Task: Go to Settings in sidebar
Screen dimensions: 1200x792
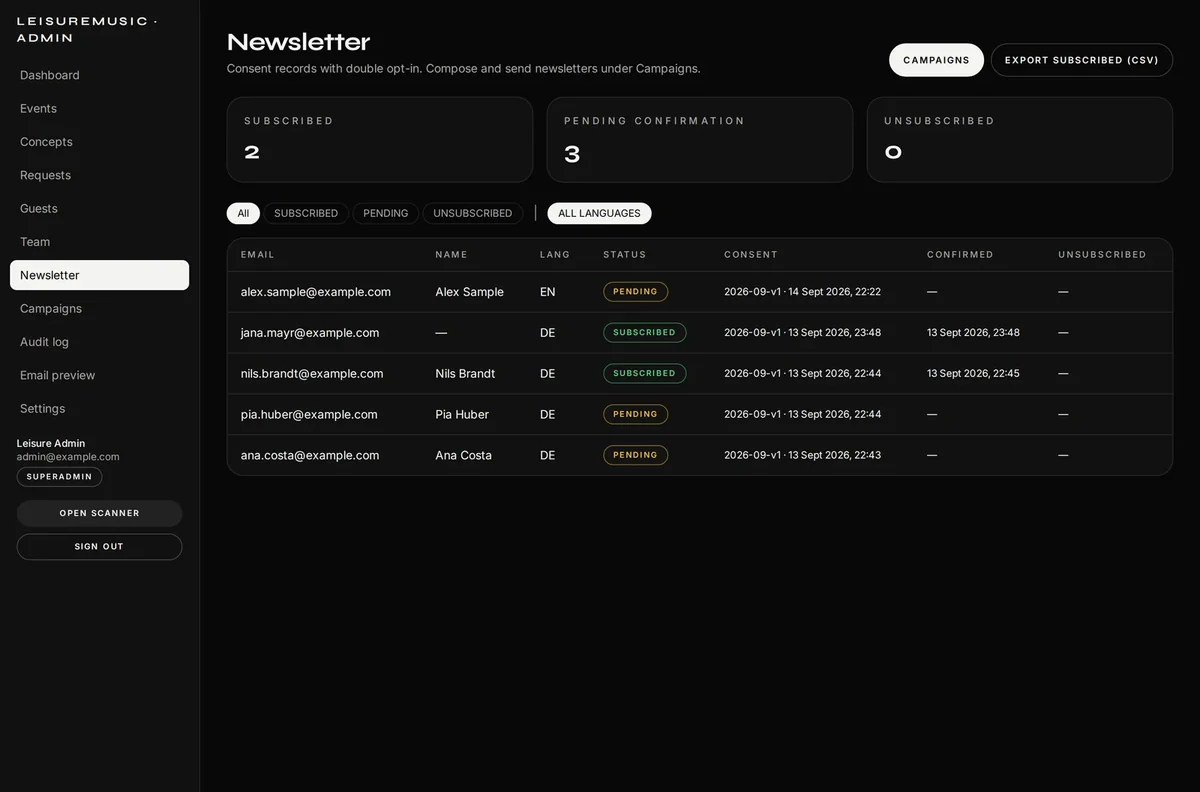Action: coord(99,408)
